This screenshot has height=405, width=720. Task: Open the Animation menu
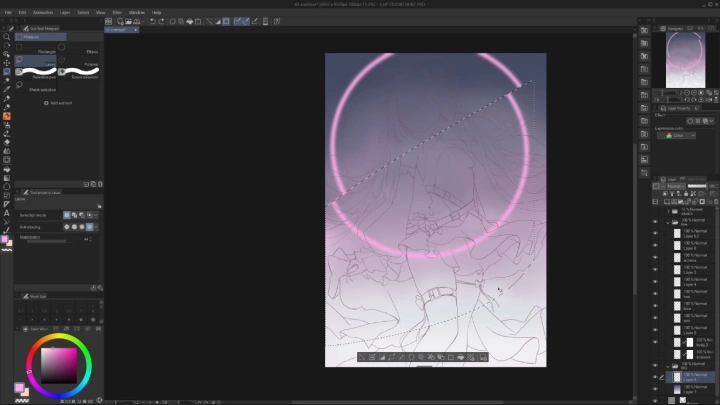[43, 12]
